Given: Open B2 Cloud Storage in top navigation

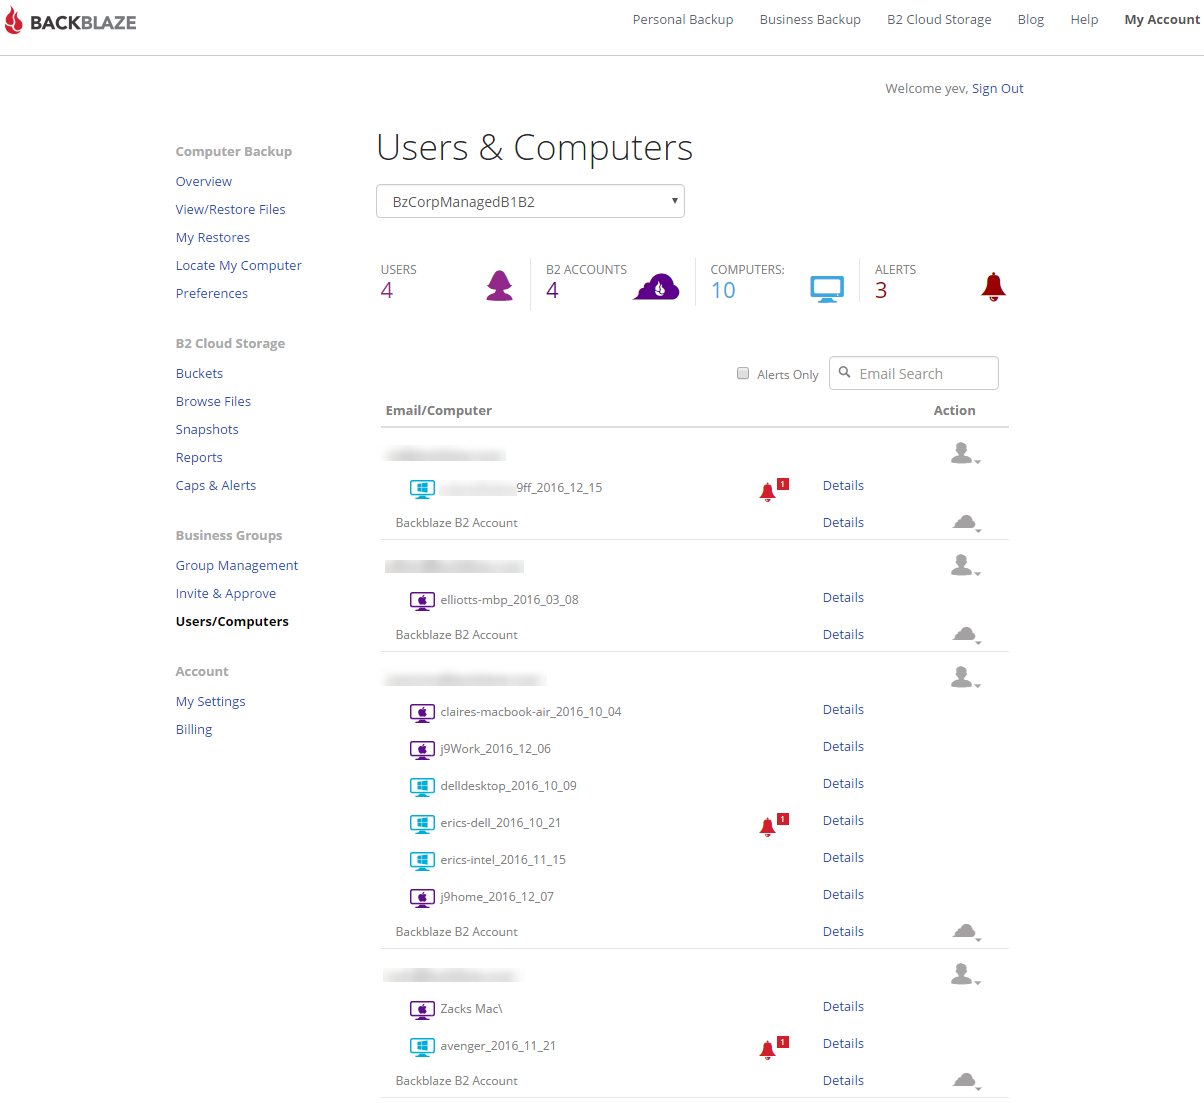Looking at the screenshot, I should [939, 20].
